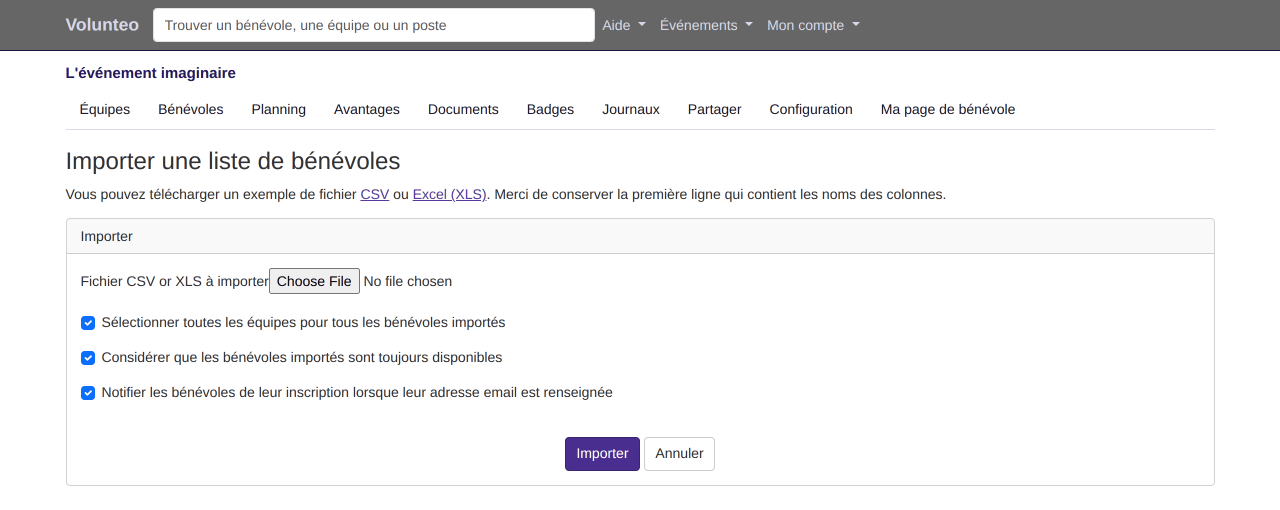The image size is (1280, 510).
Task: Cancel with the Annuler button
Action: point(679,453)
